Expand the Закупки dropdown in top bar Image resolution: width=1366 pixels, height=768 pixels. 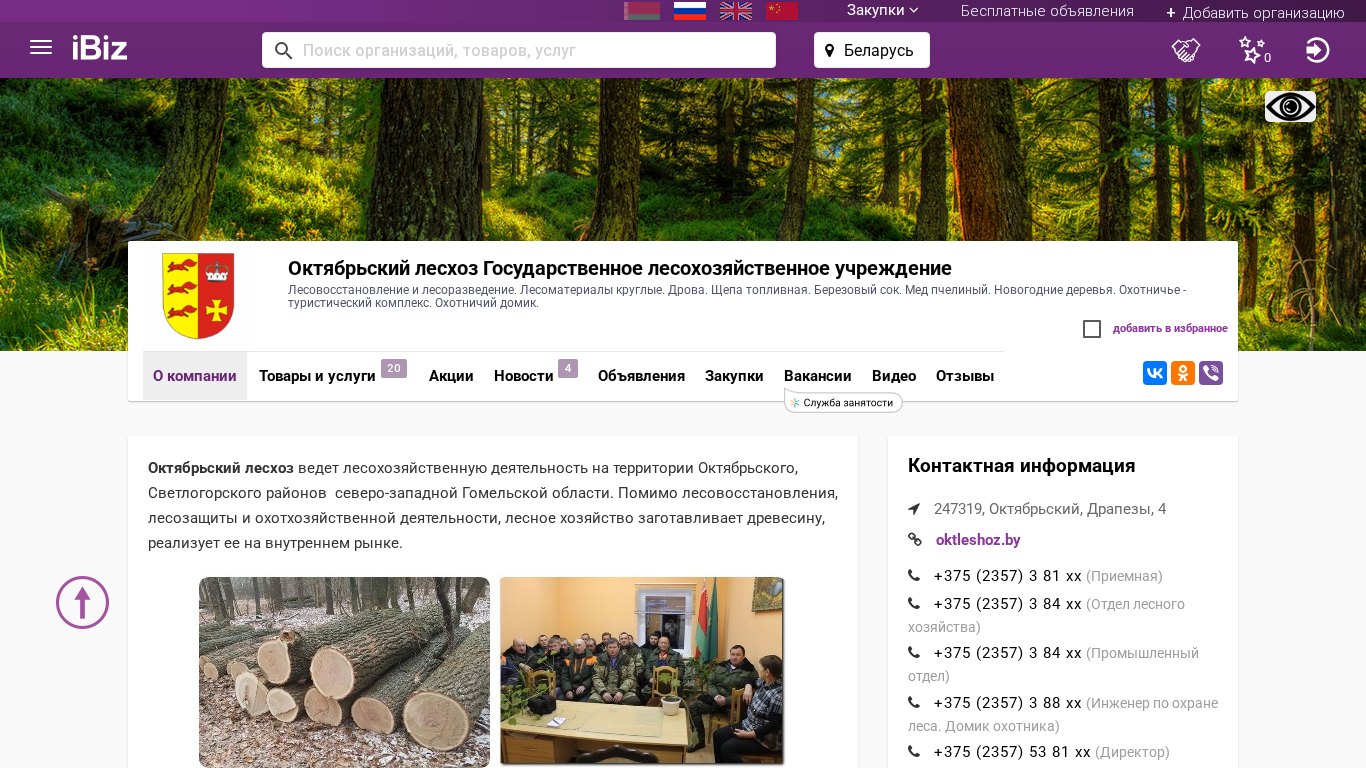882,10
